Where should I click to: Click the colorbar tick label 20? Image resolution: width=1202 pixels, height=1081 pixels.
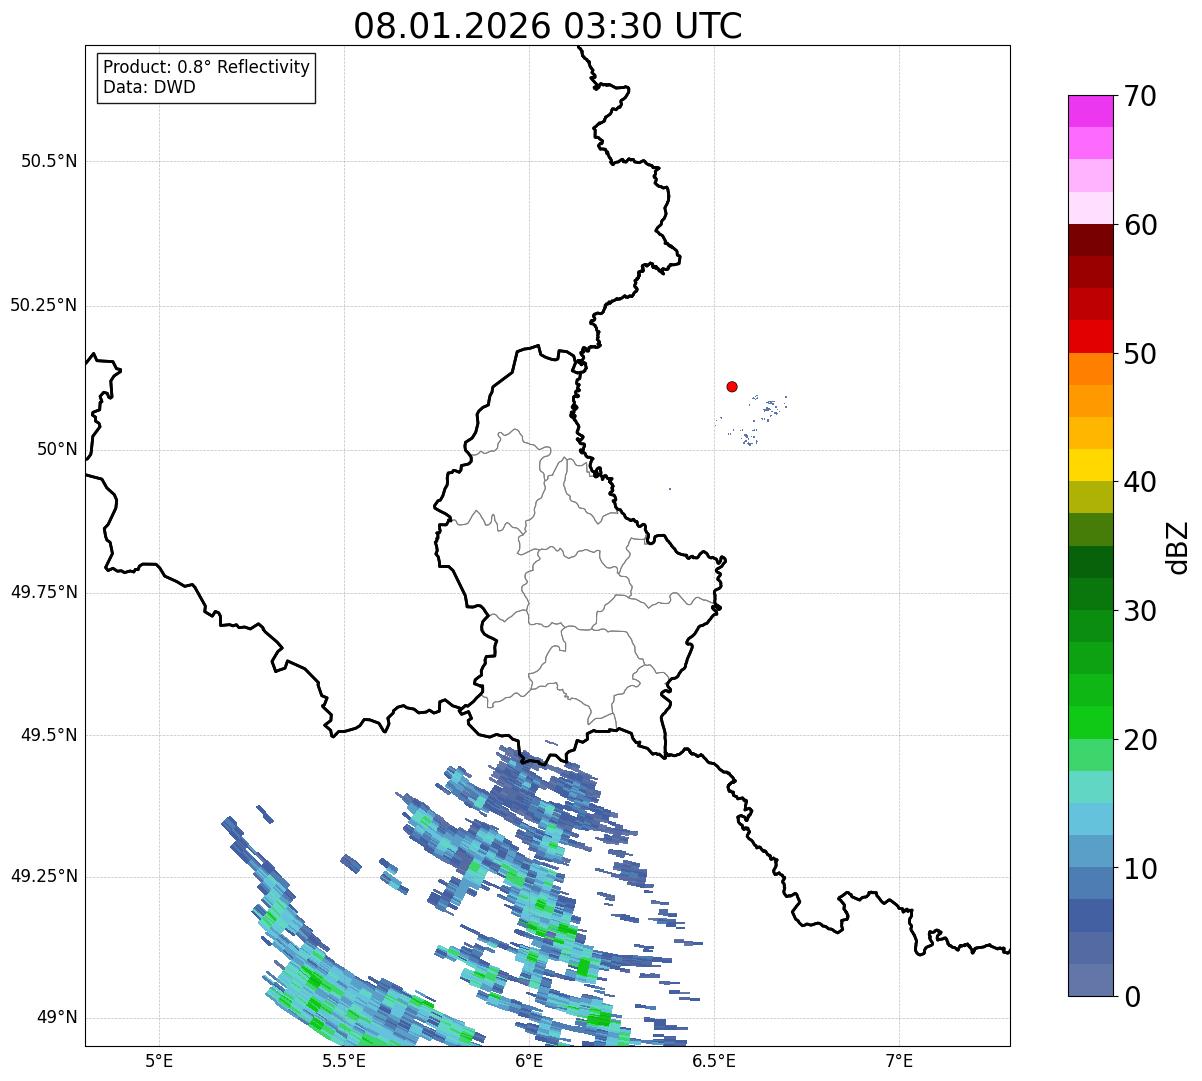point(1140,740)
